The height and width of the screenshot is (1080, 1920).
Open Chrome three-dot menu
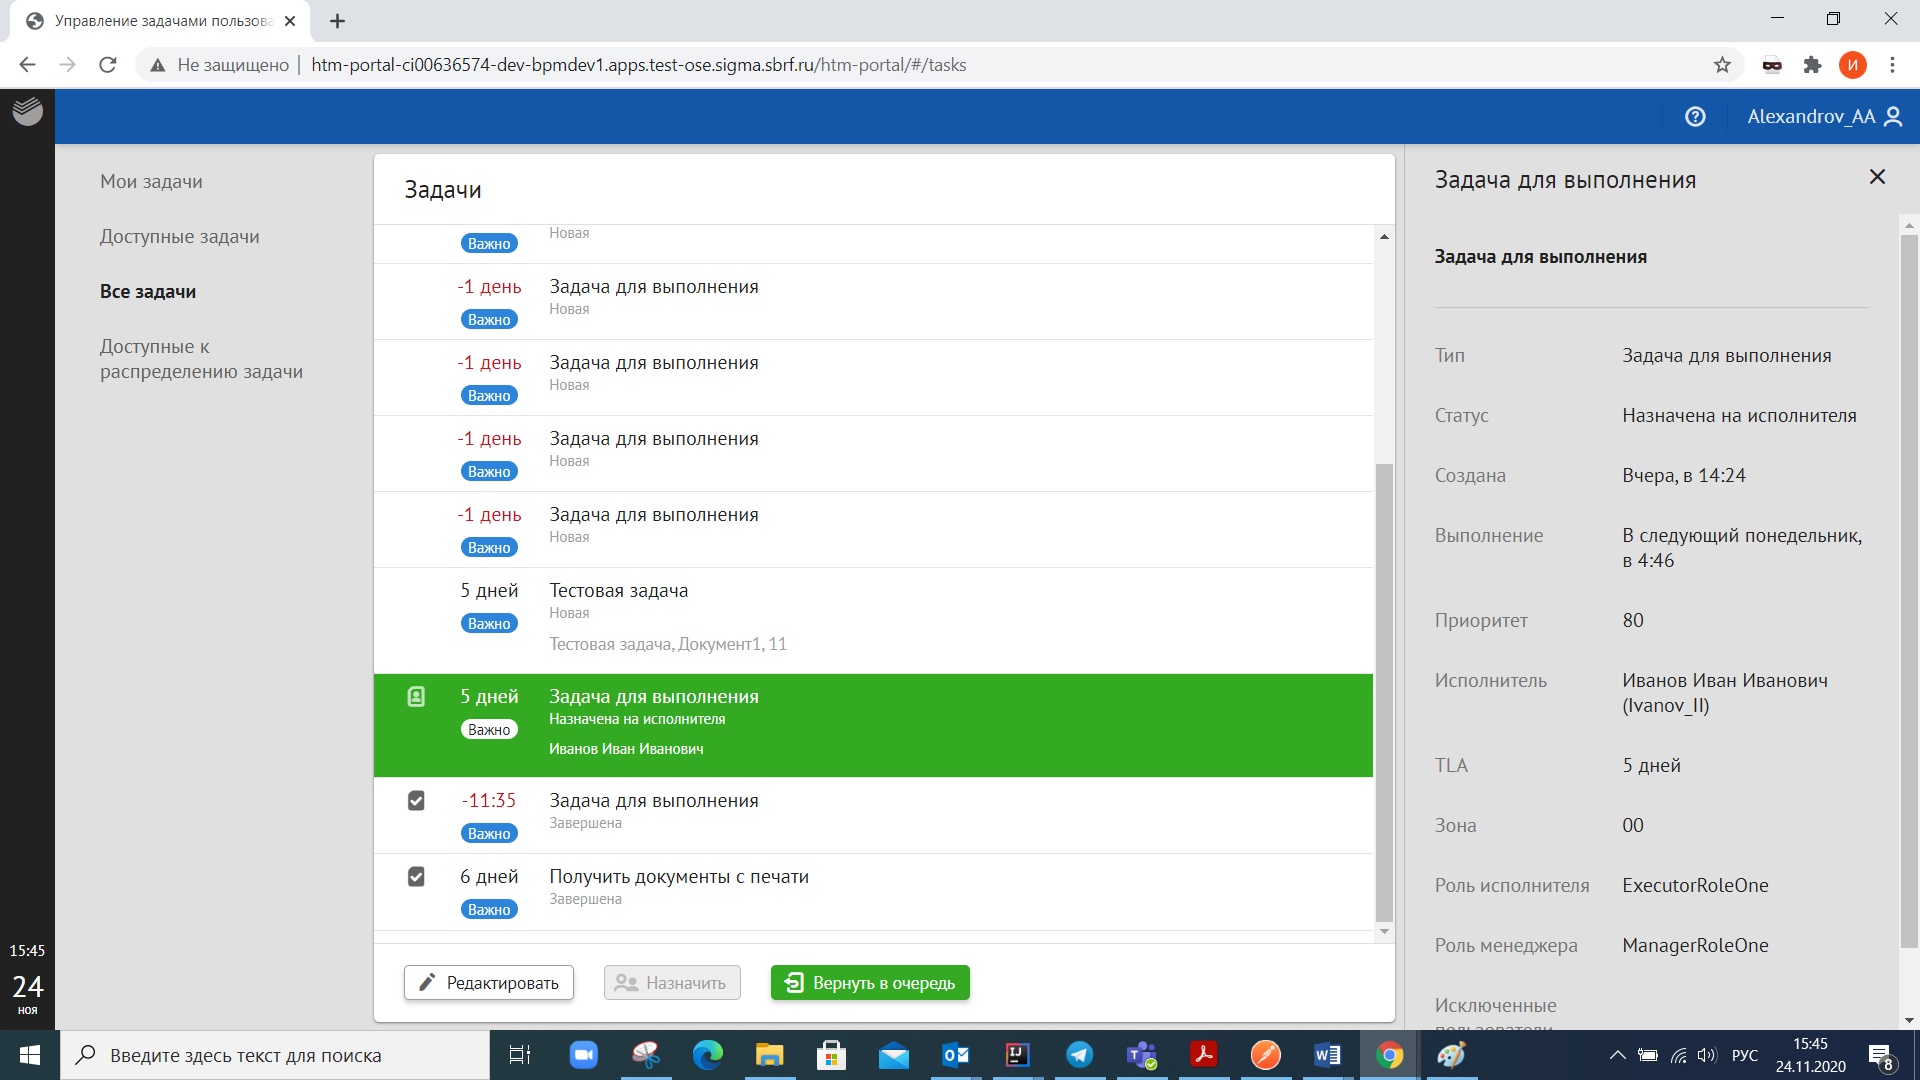(1892, 65)
